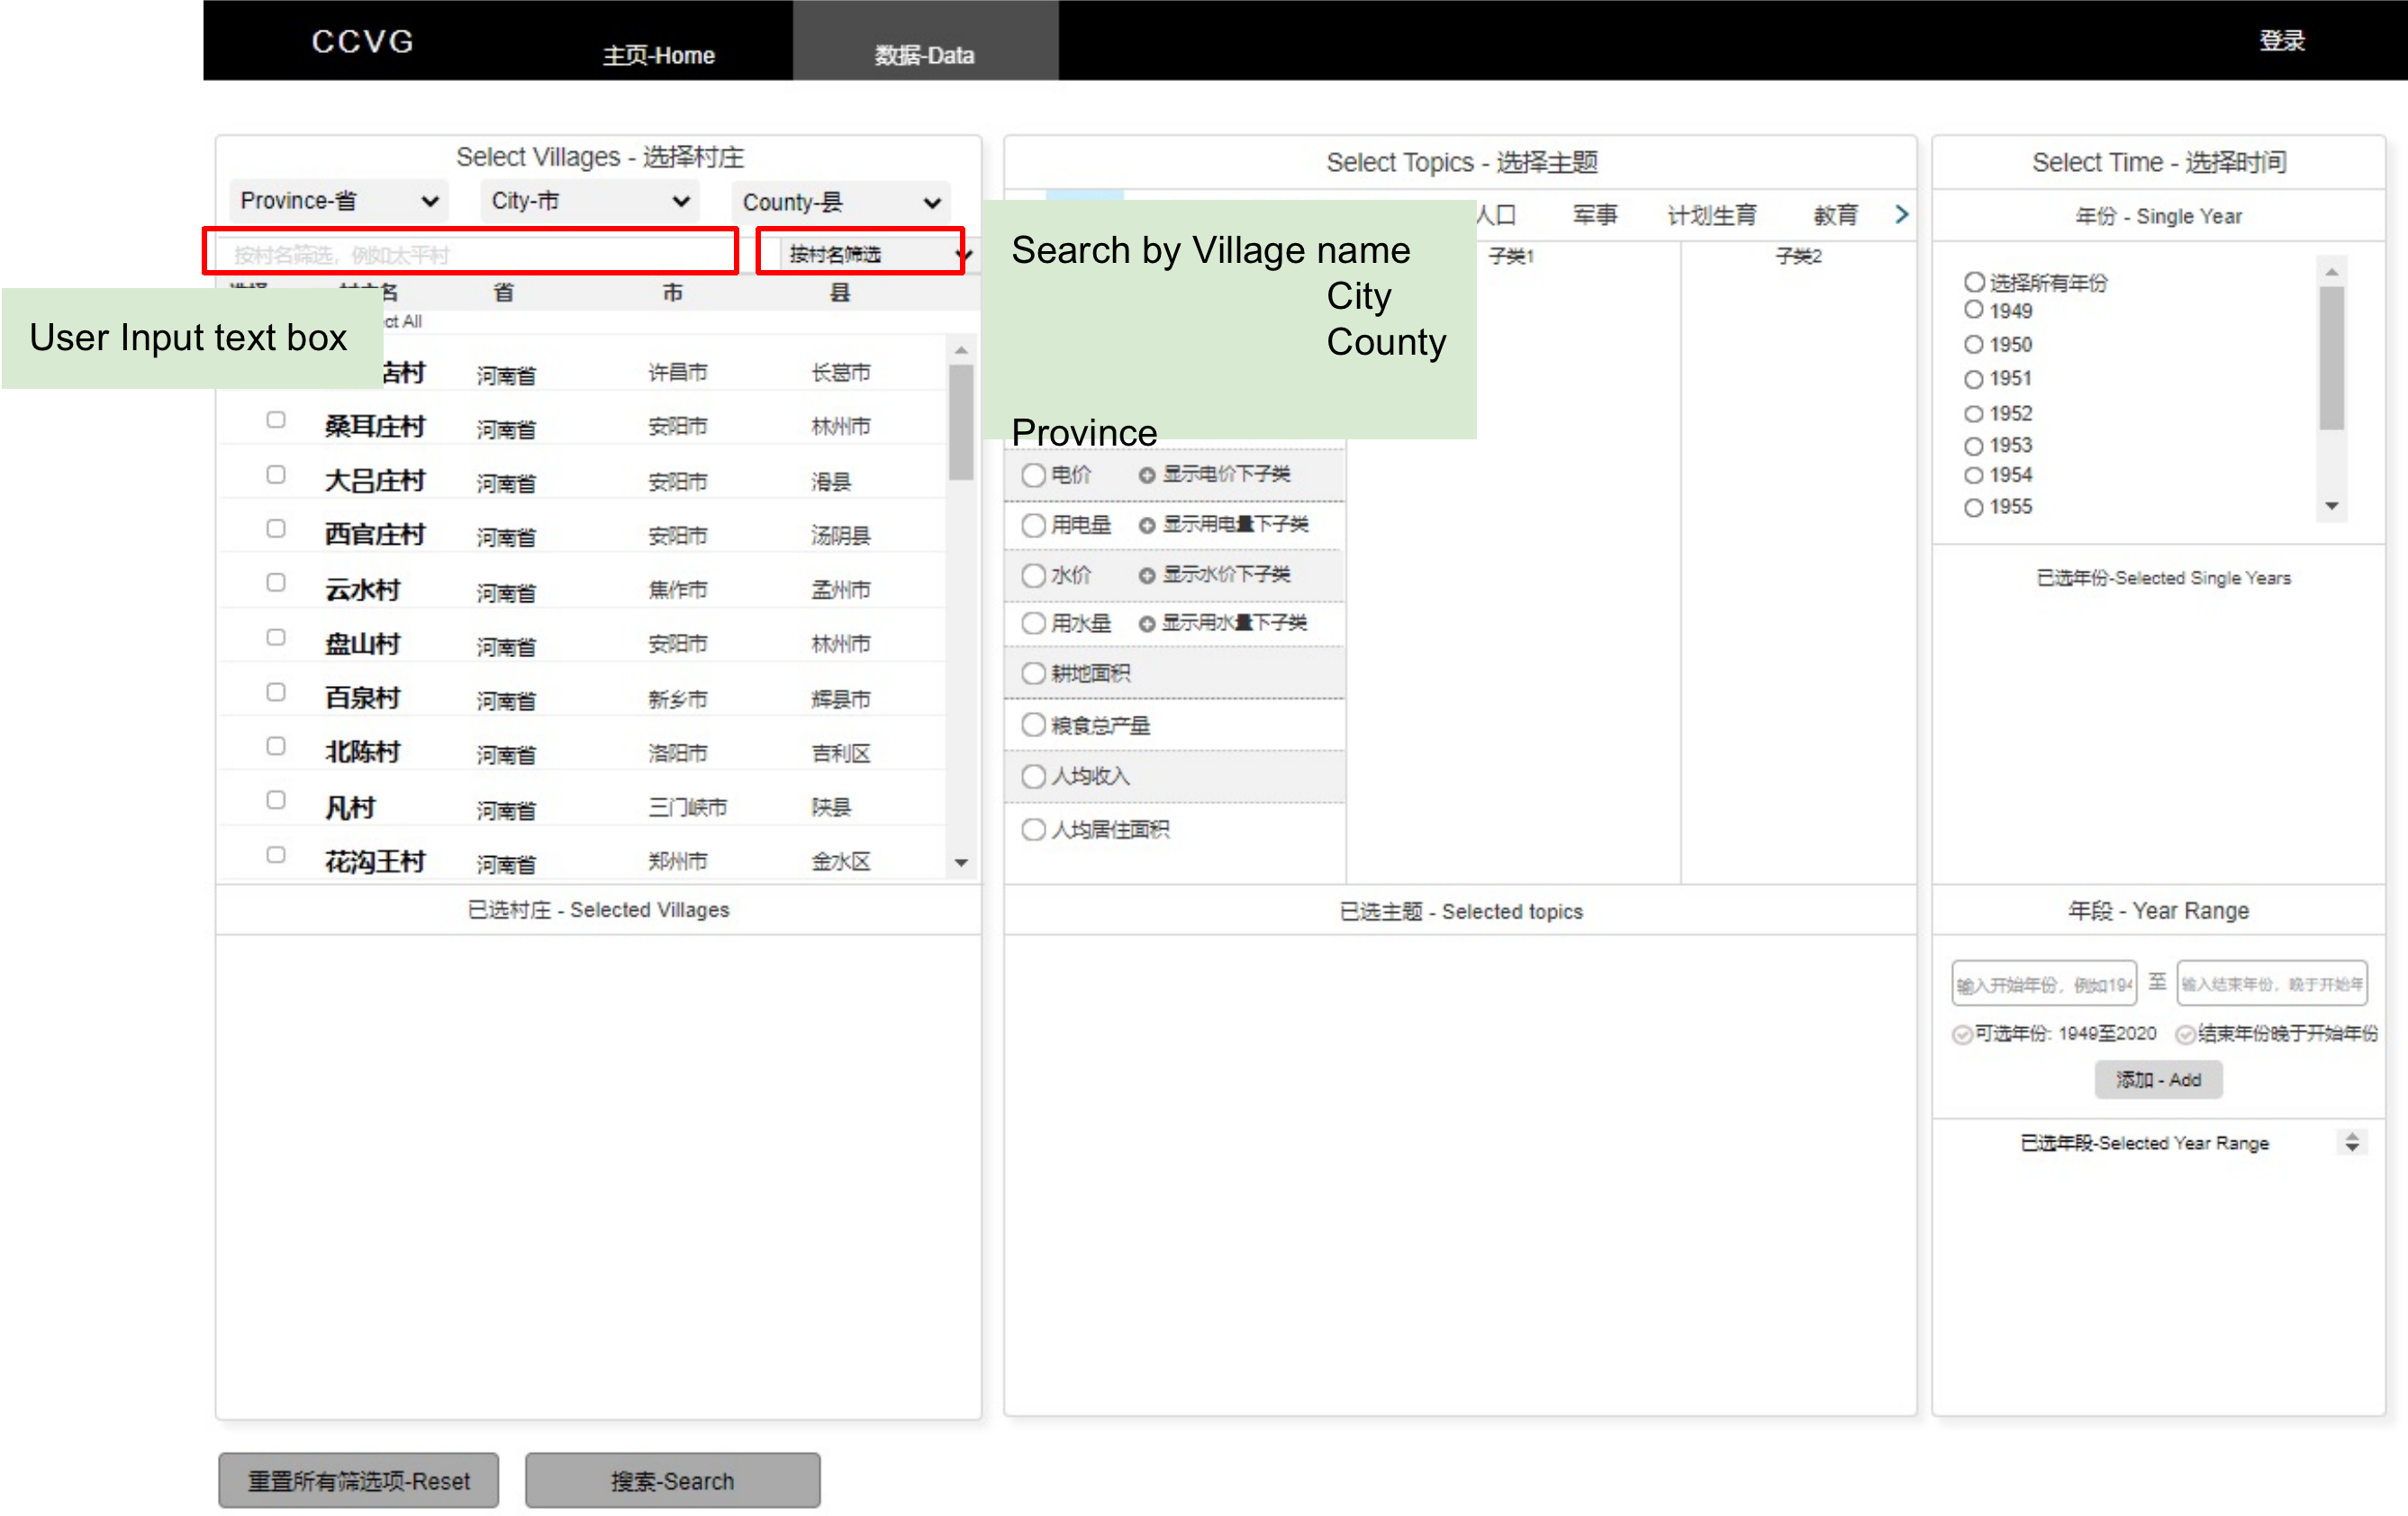Tick checkbox for 凡村 village
Image resolution: width=2408 pixels, height=1516 pixels.
click(276, 799)
